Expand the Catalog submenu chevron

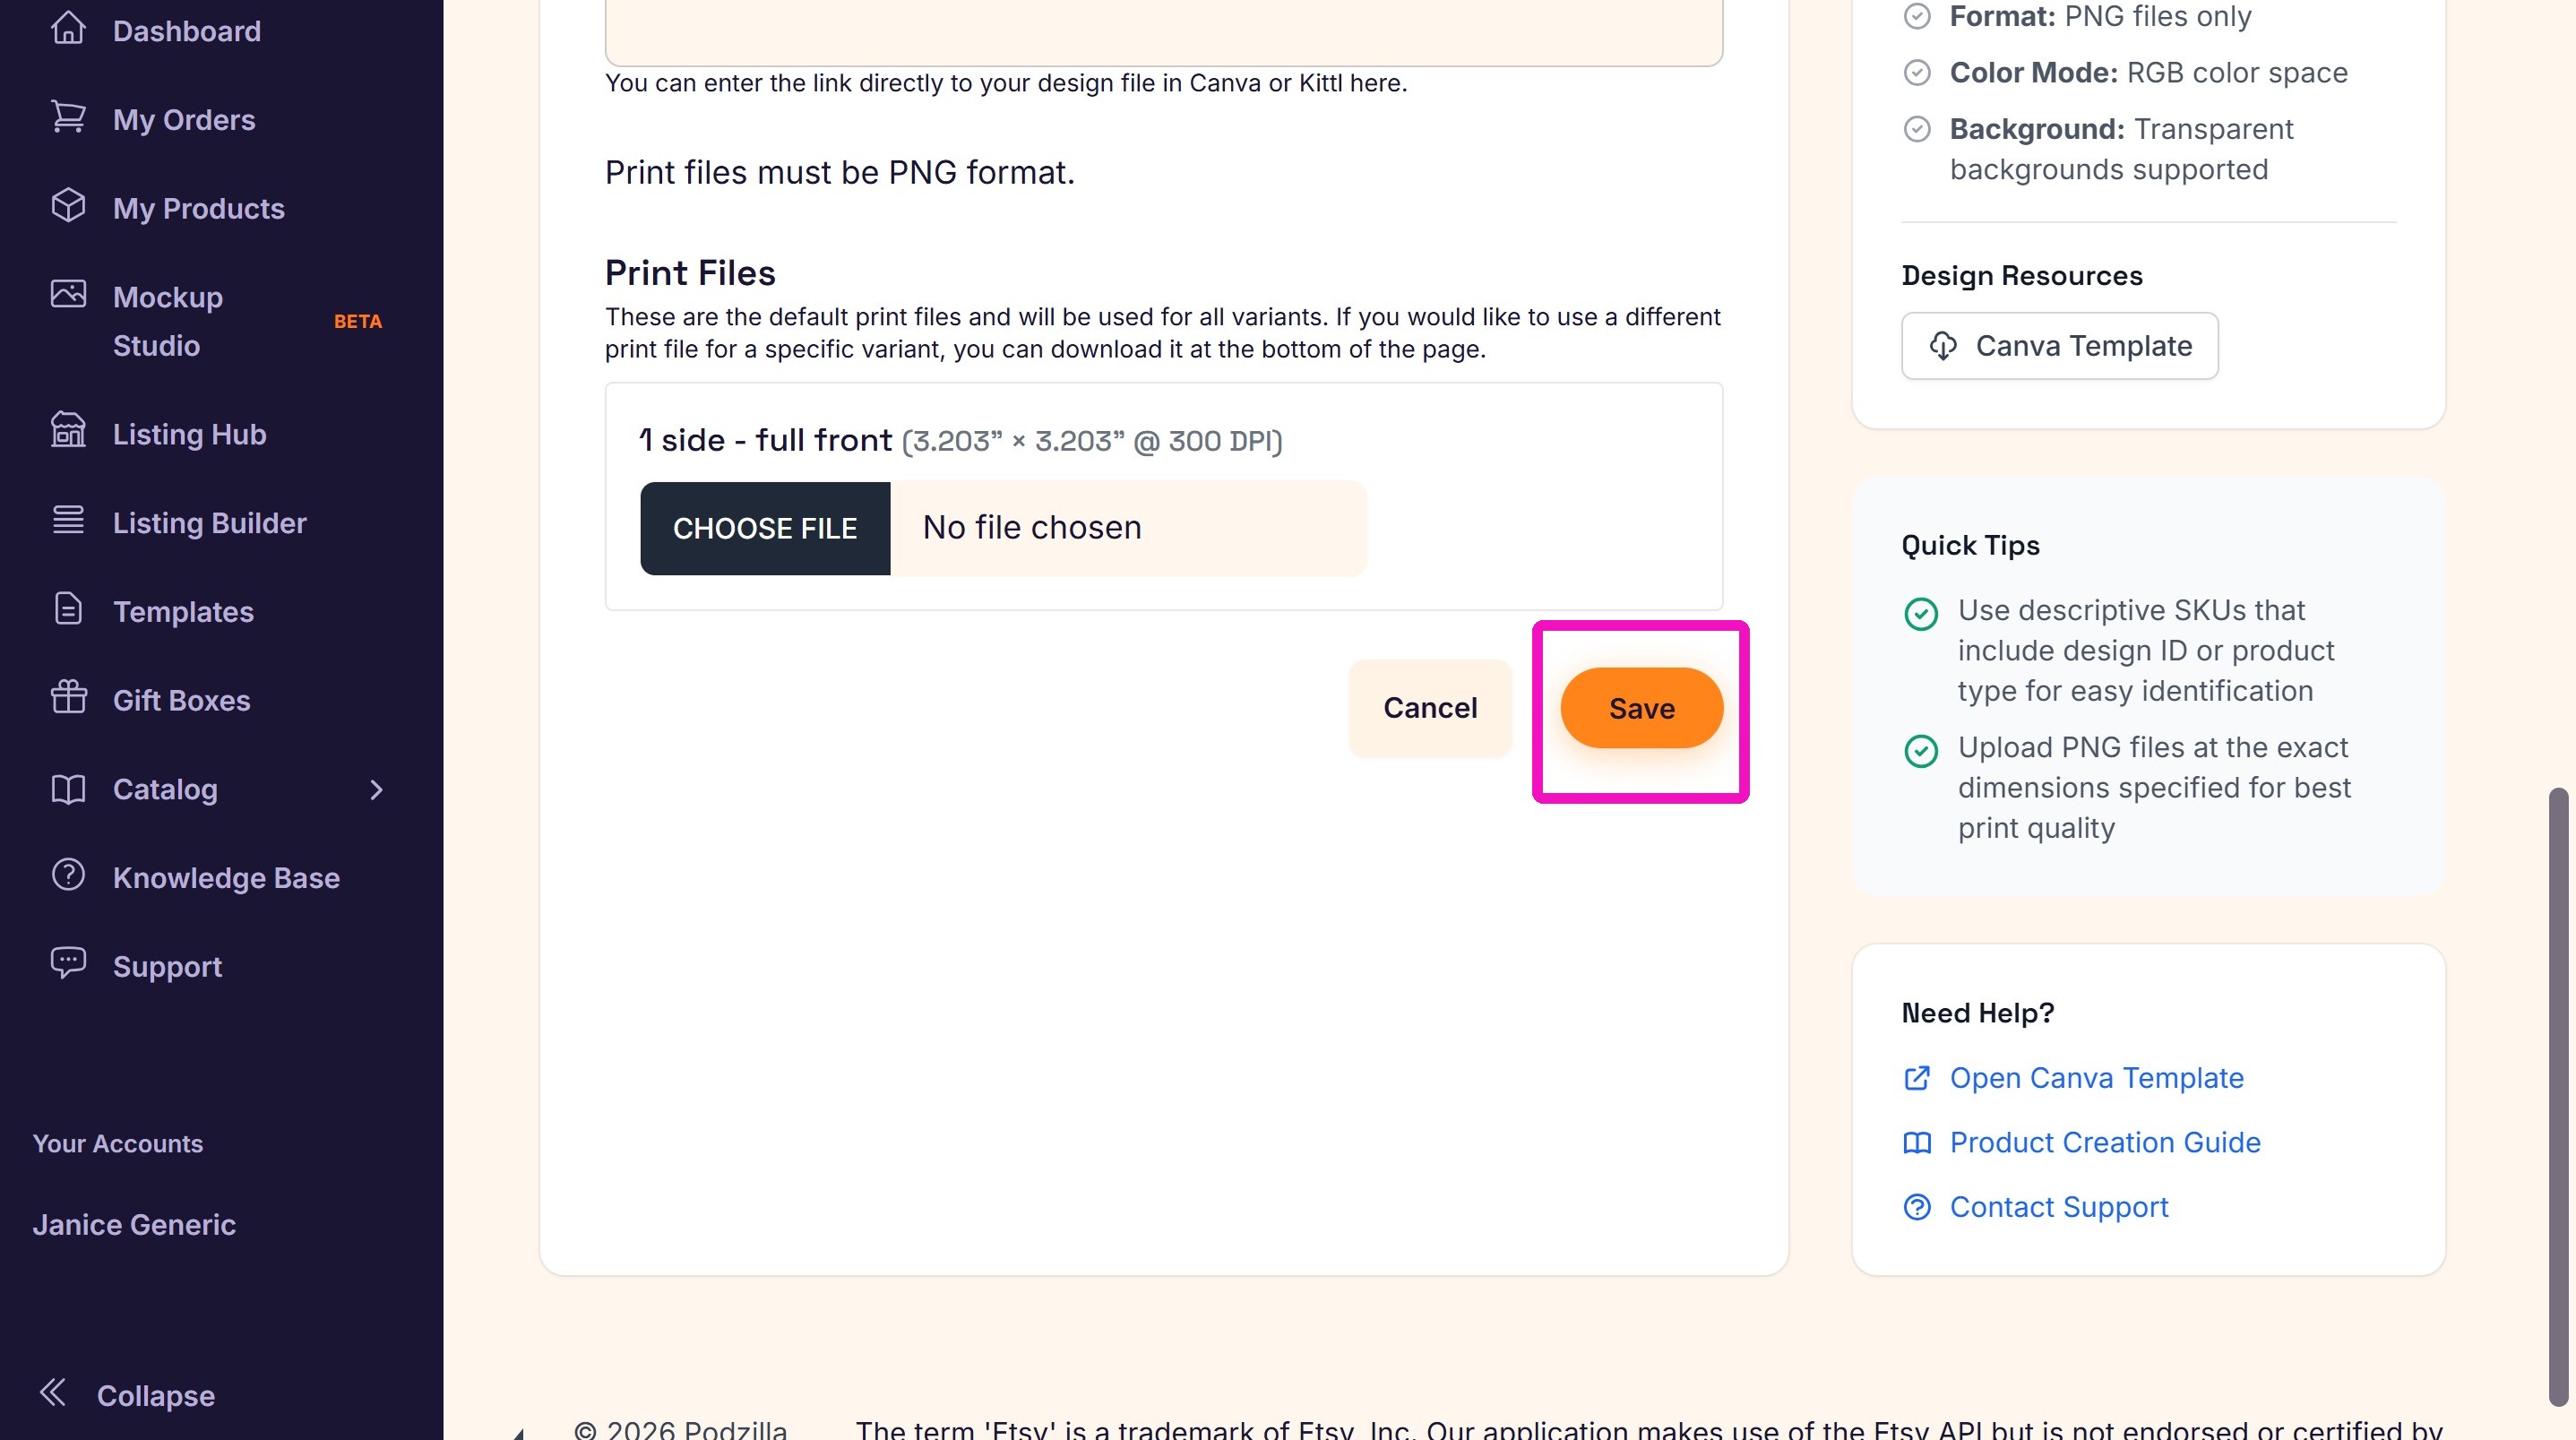(376, 790)
